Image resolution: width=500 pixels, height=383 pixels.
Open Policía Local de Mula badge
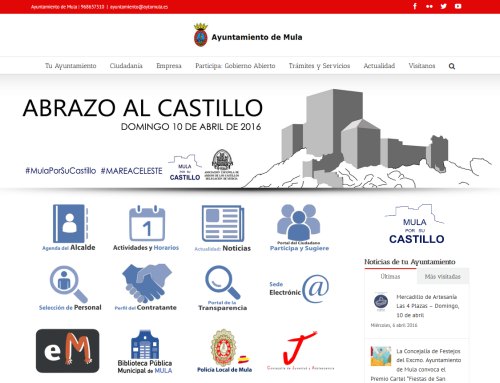224,351
